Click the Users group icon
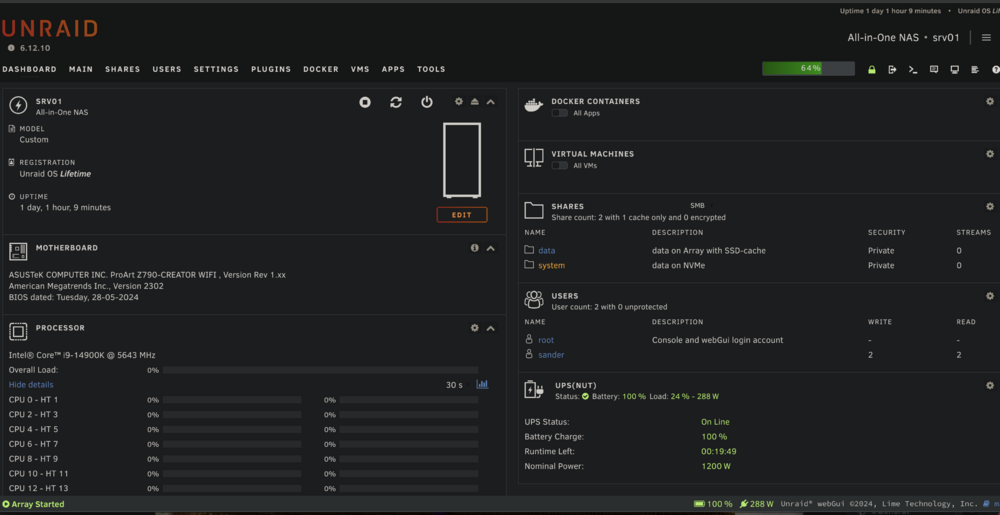The image size is (1000, 515). click(534, 300)
